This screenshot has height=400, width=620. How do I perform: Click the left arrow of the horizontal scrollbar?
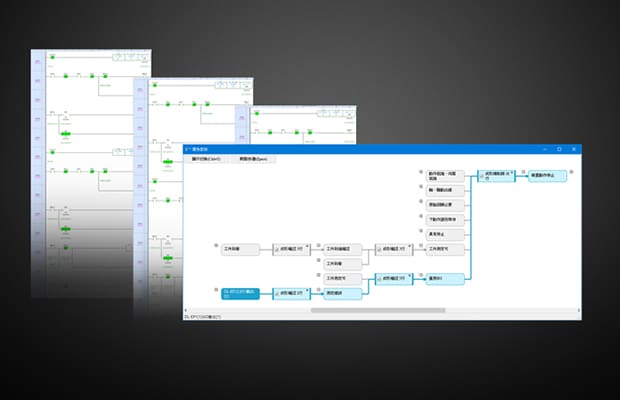(186, 310)
